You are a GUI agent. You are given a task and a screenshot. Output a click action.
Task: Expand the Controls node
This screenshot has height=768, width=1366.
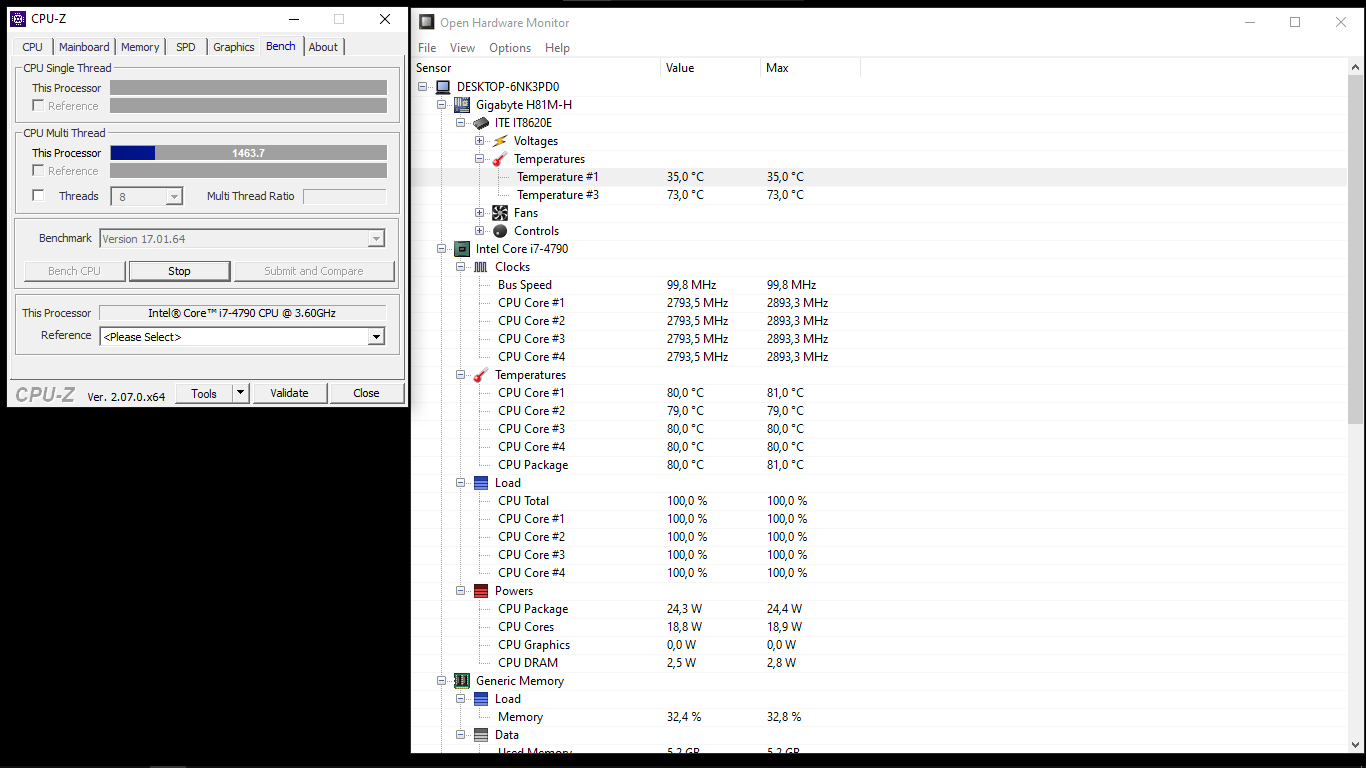pyautogui.click(x=480, y=231)
